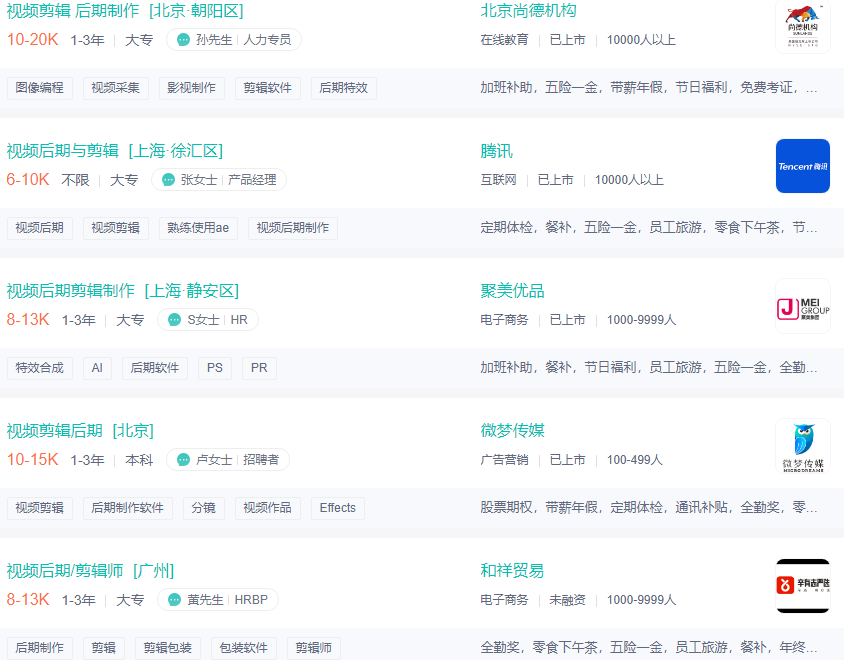
Task: Select the 剪辑师 skill tag
Action: pos(314,648)
